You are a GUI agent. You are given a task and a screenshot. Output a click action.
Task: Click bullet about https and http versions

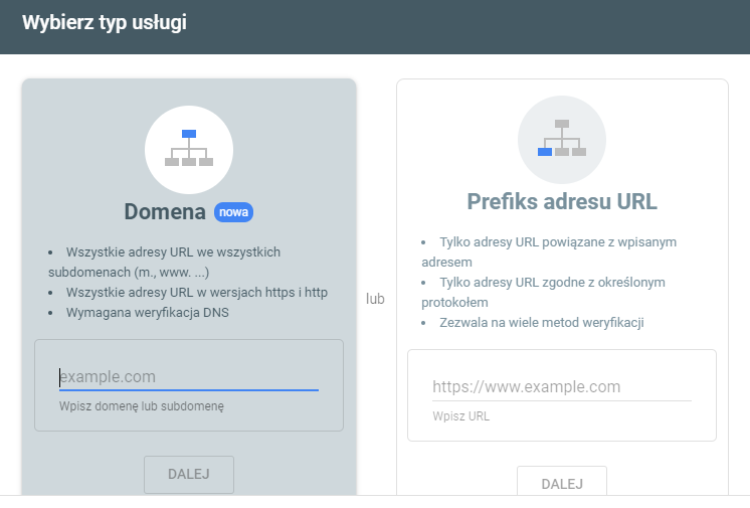(x=195, y=293)
